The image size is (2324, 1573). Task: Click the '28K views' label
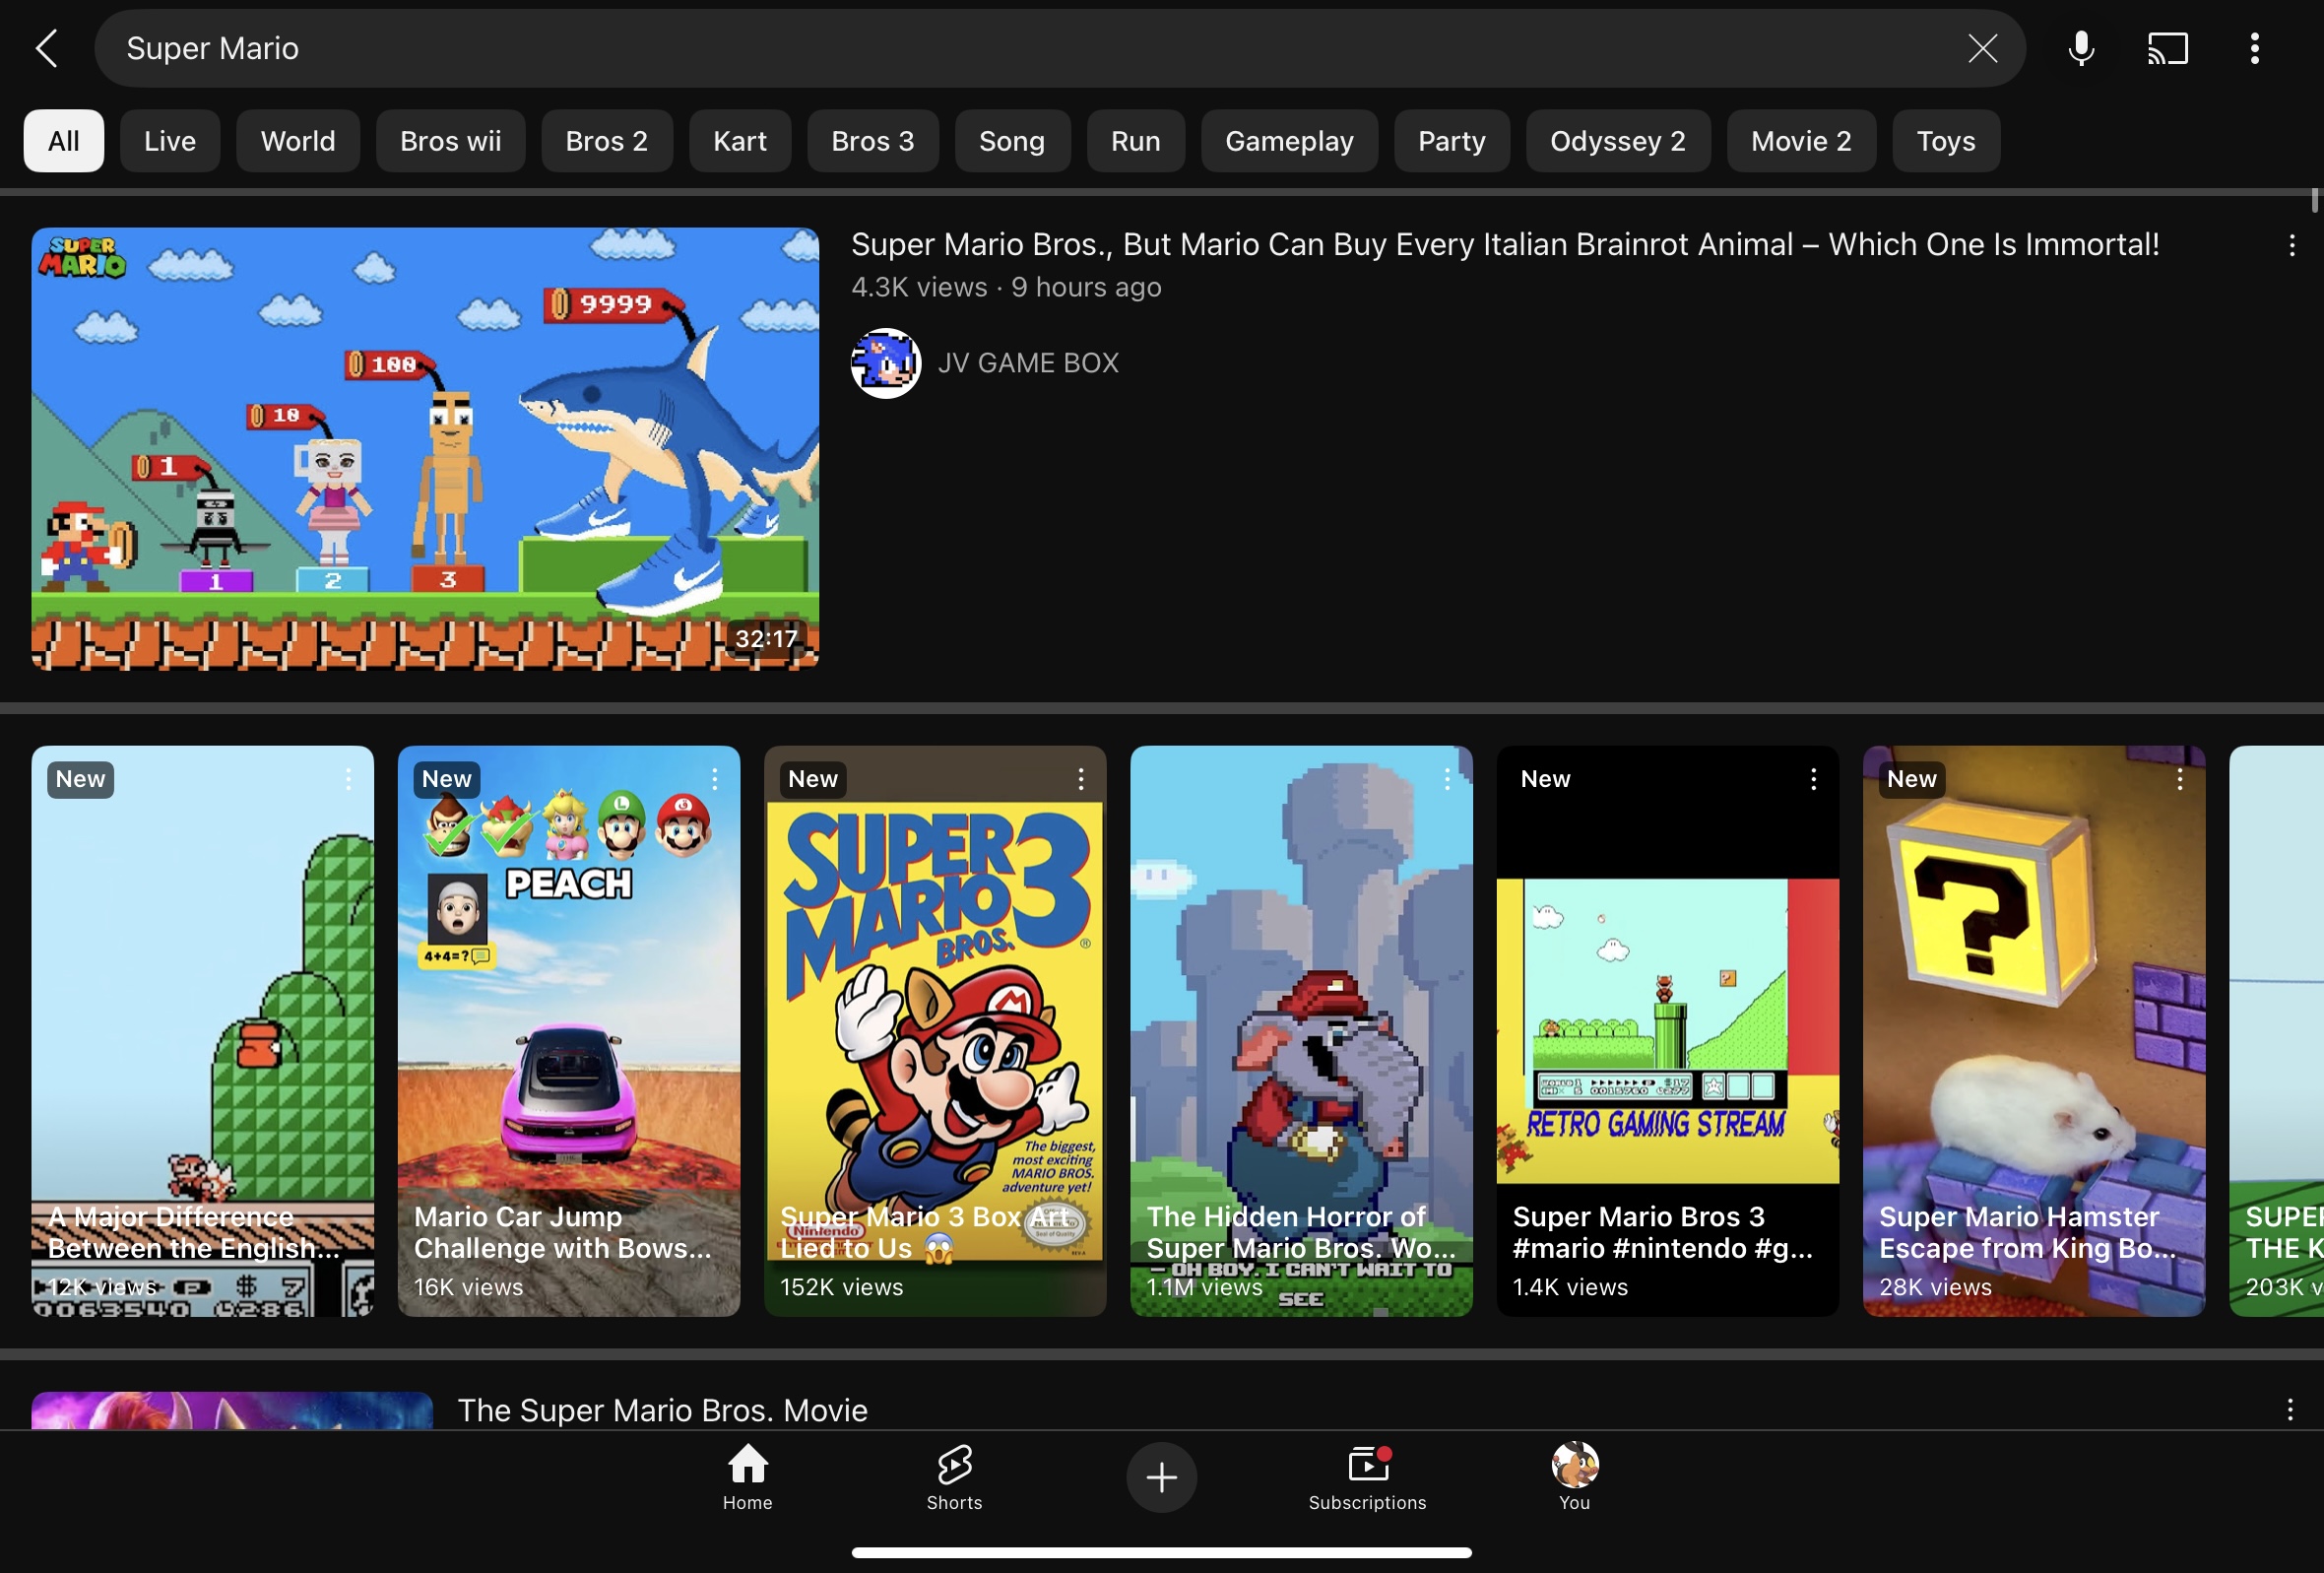(1935, 1288)
